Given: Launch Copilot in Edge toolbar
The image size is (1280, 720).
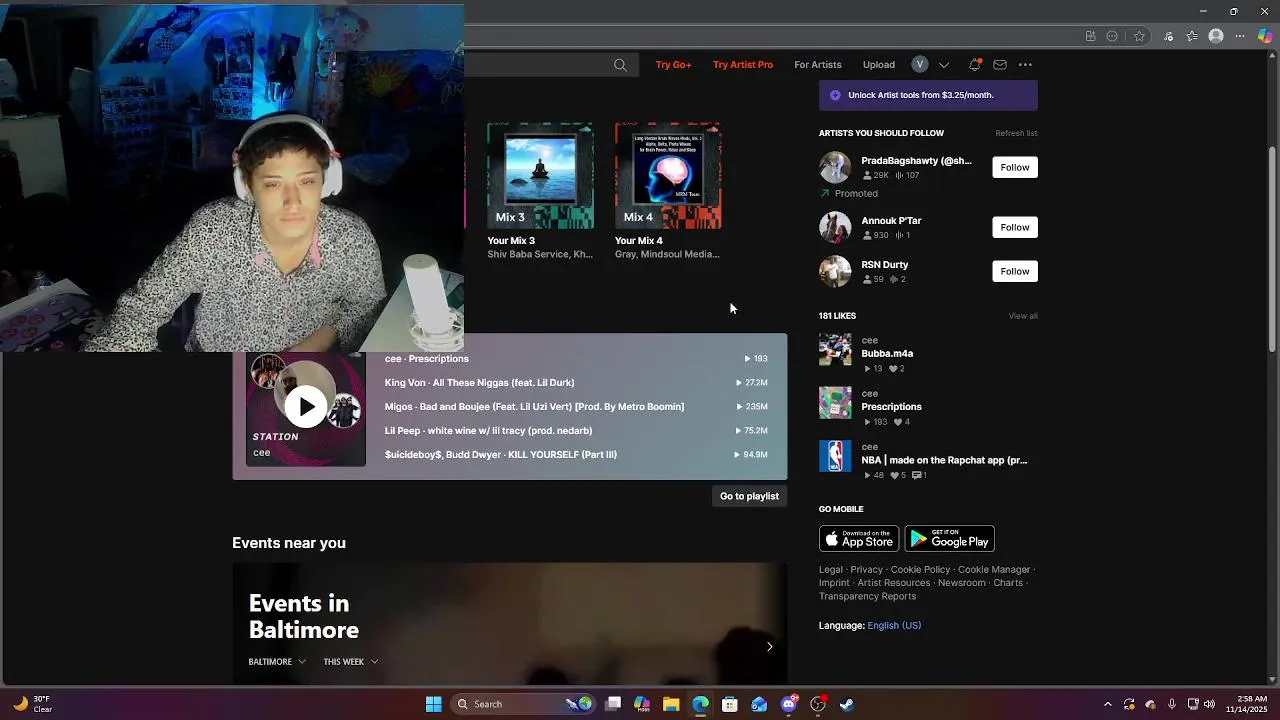Looking at the screenshot, I should (1265, 36).
